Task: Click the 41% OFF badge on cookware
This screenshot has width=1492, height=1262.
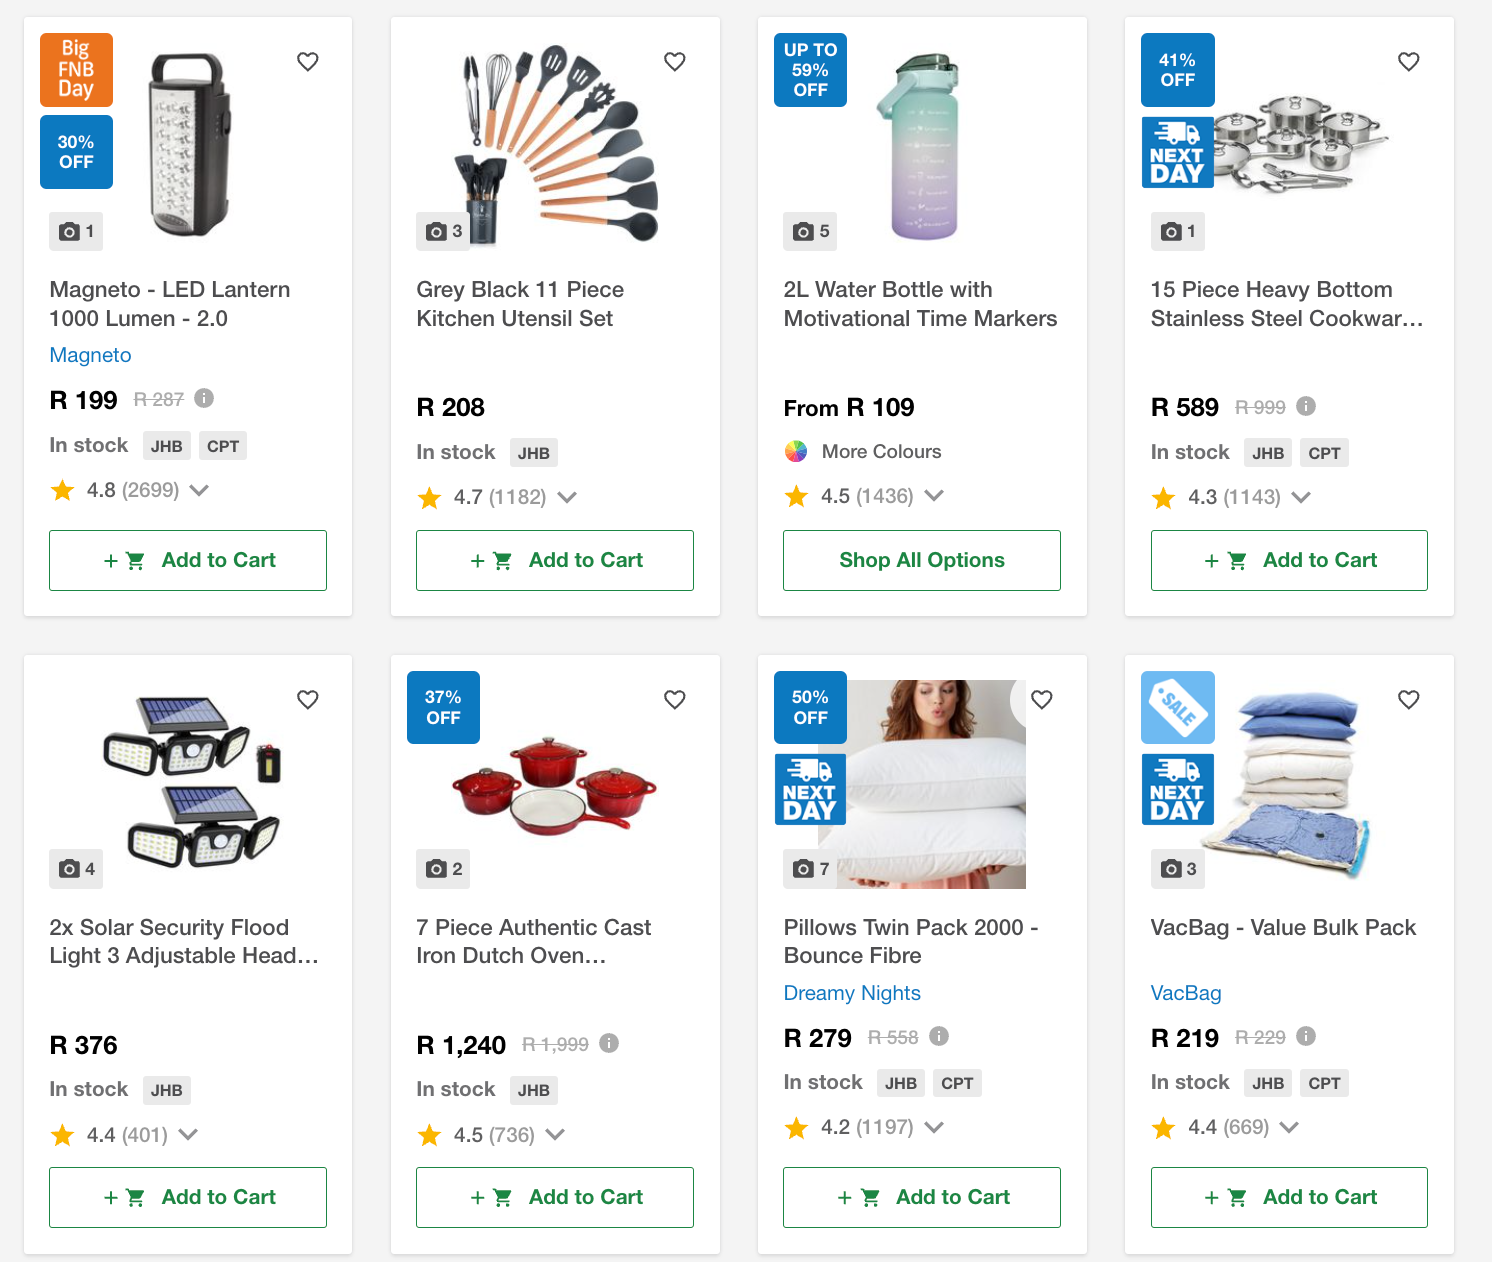Action: tap(1177, 70)
